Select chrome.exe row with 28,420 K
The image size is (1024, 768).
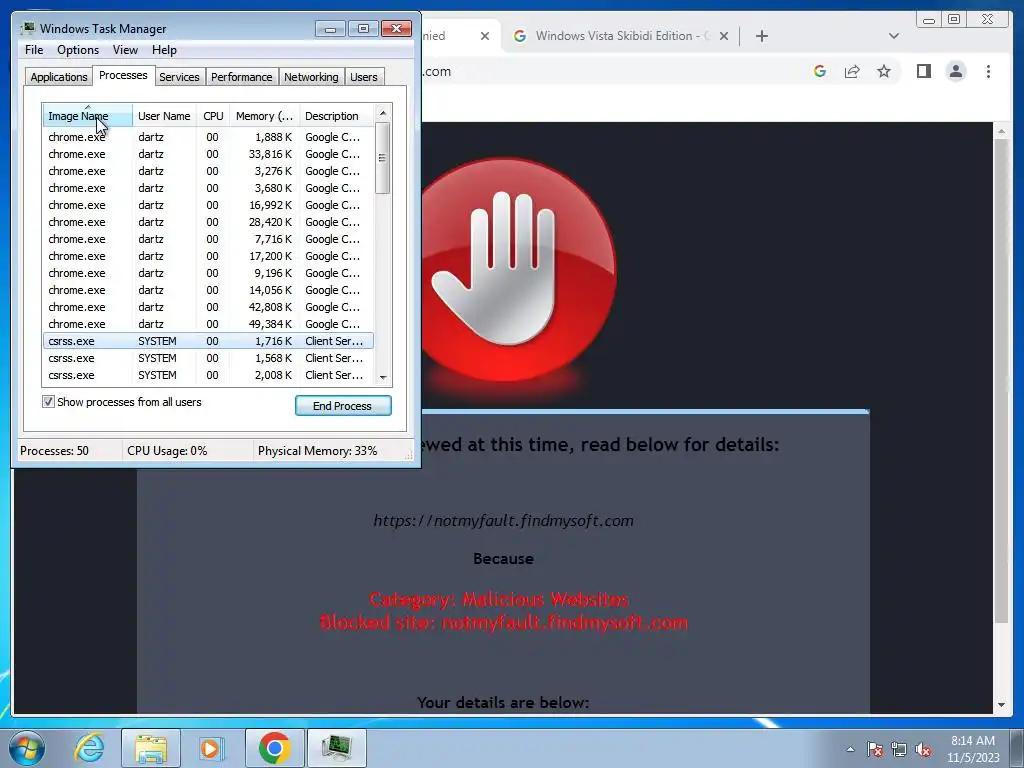tap(208, 222)
